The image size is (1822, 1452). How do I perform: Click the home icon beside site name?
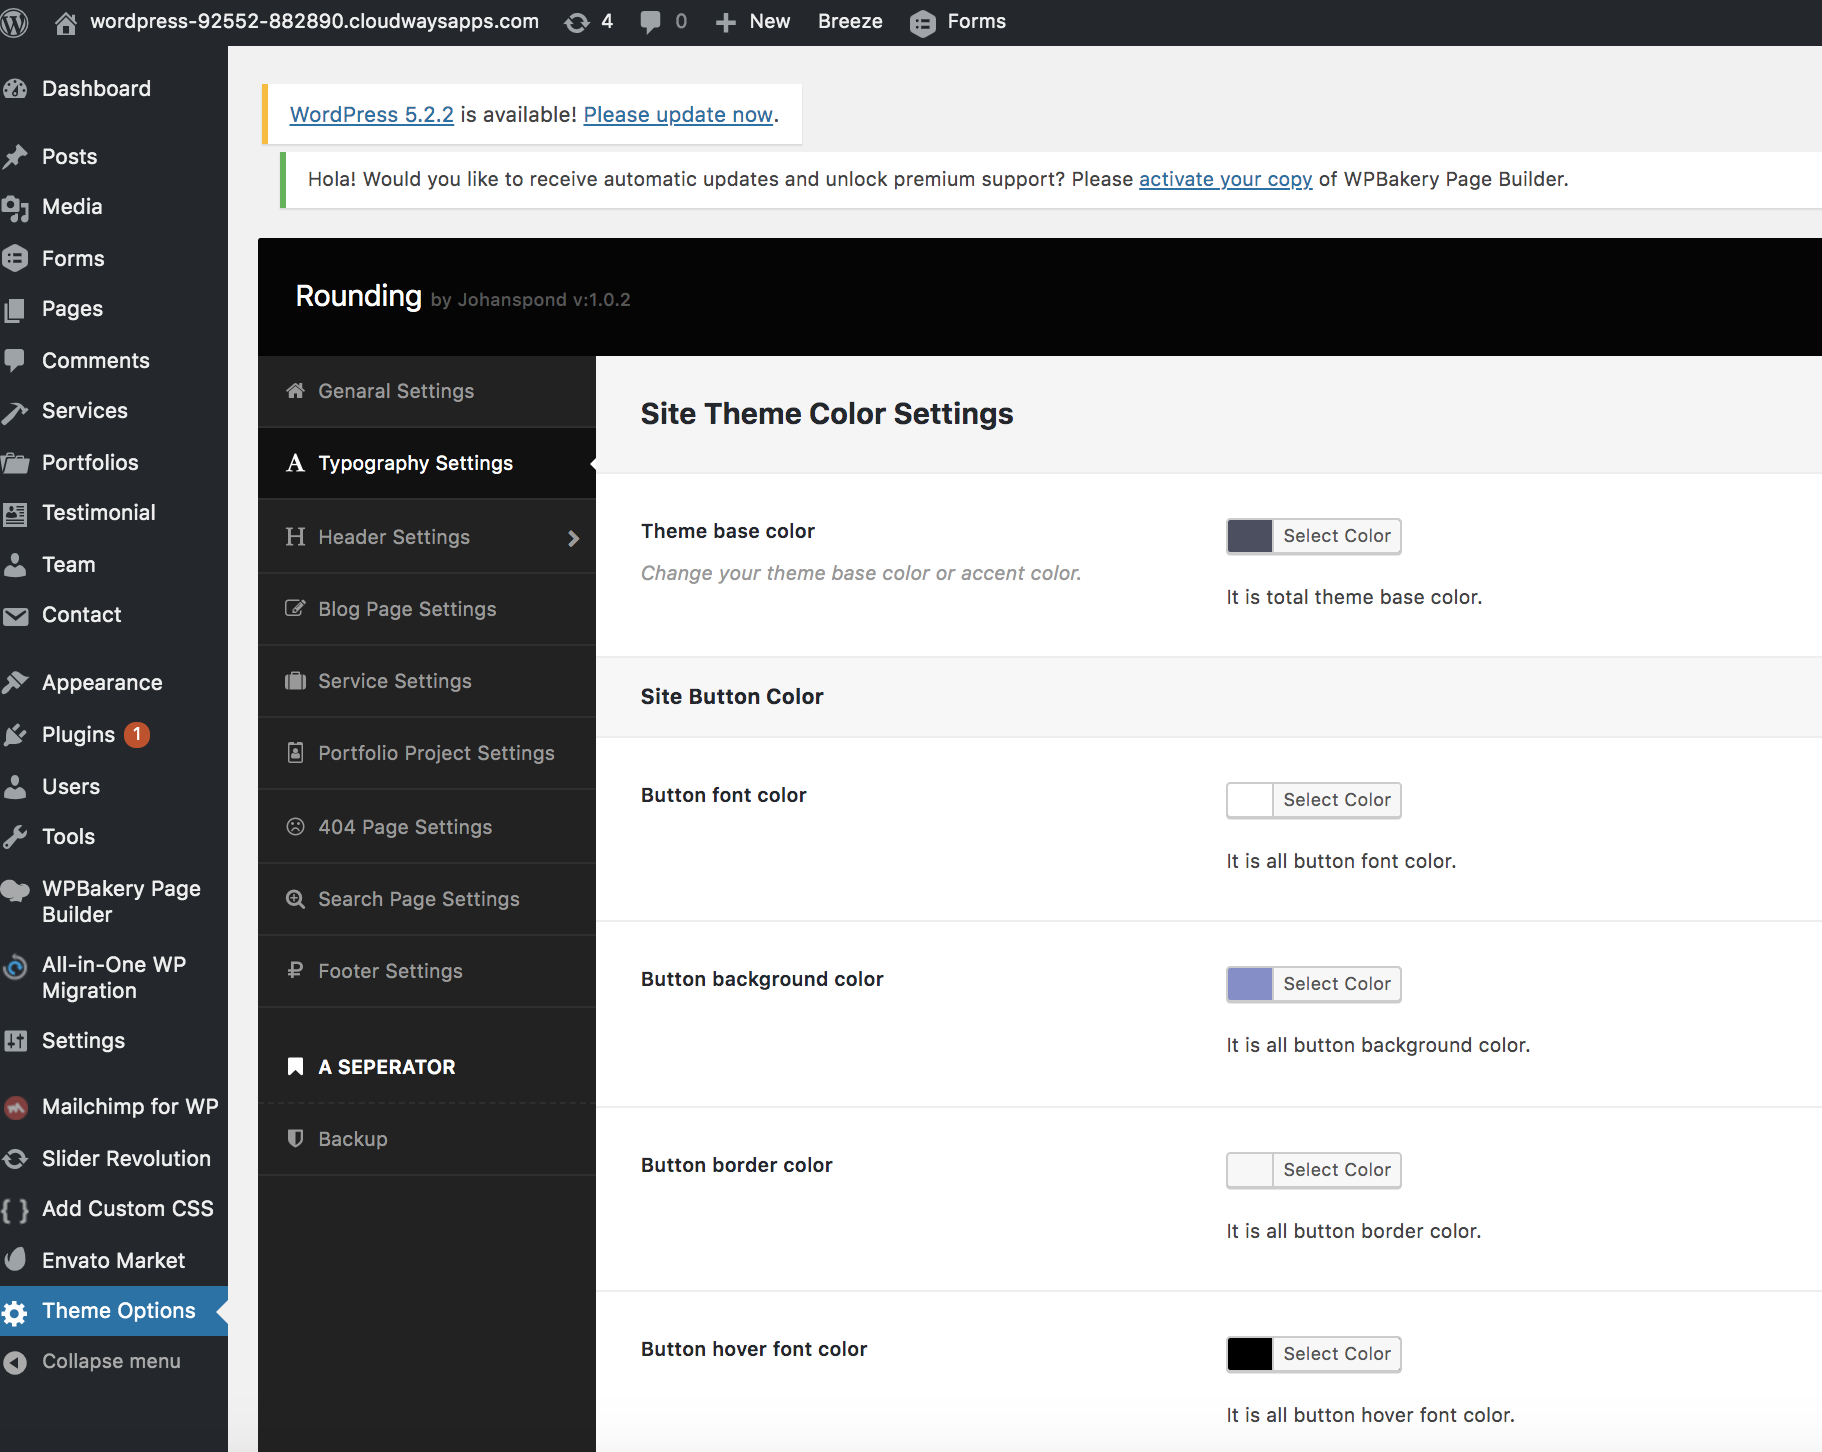click(66, 22)
